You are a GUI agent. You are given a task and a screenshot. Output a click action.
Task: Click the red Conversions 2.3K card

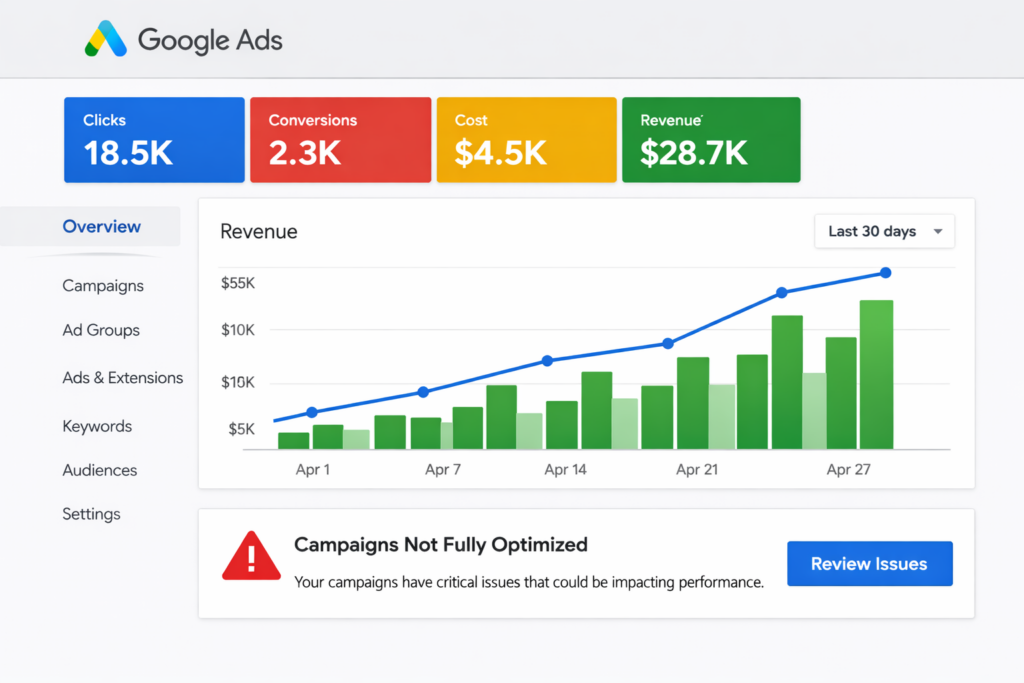coord(340,140)
